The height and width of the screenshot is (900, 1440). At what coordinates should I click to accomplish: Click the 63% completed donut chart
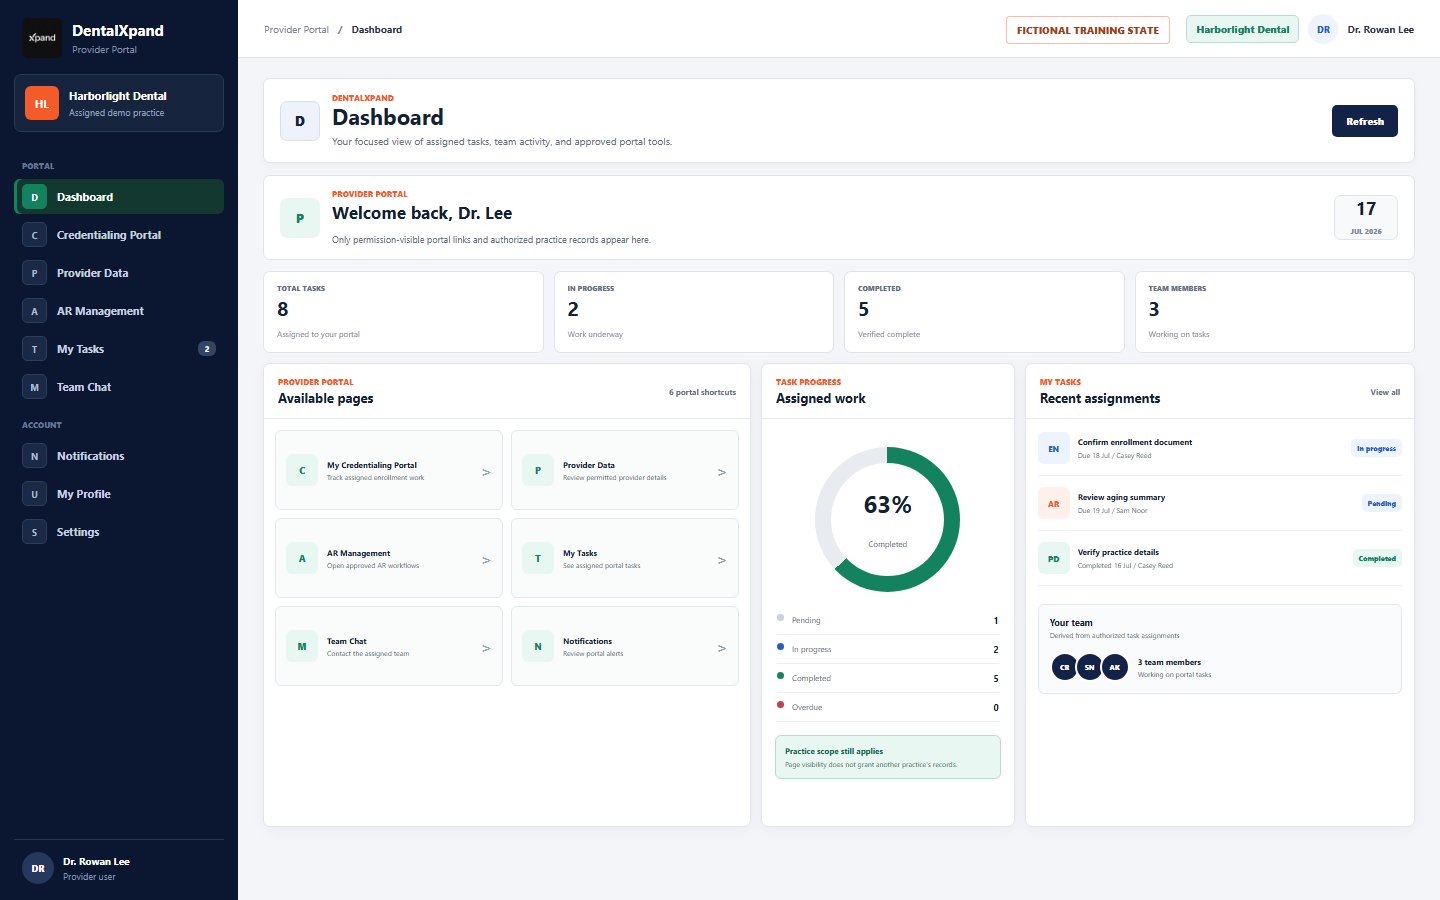click(x=888, y=519)
